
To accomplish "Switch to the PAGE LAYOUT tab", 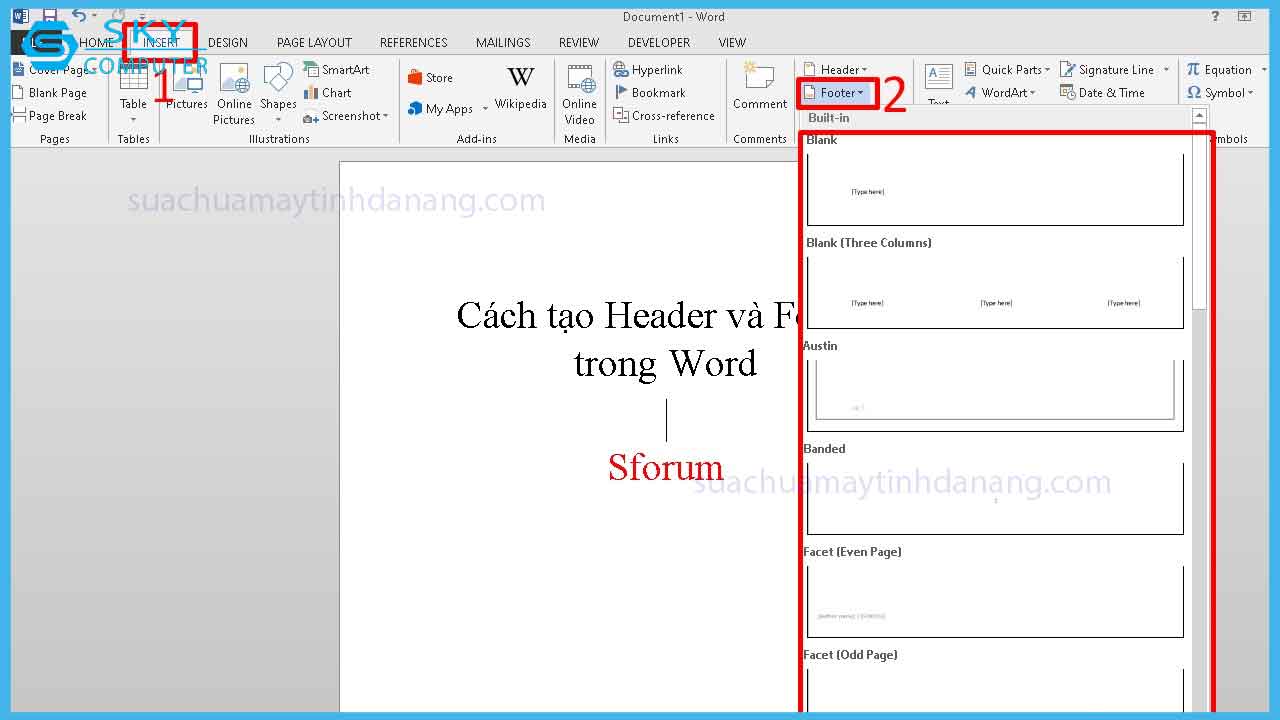I will click(314, 43).
